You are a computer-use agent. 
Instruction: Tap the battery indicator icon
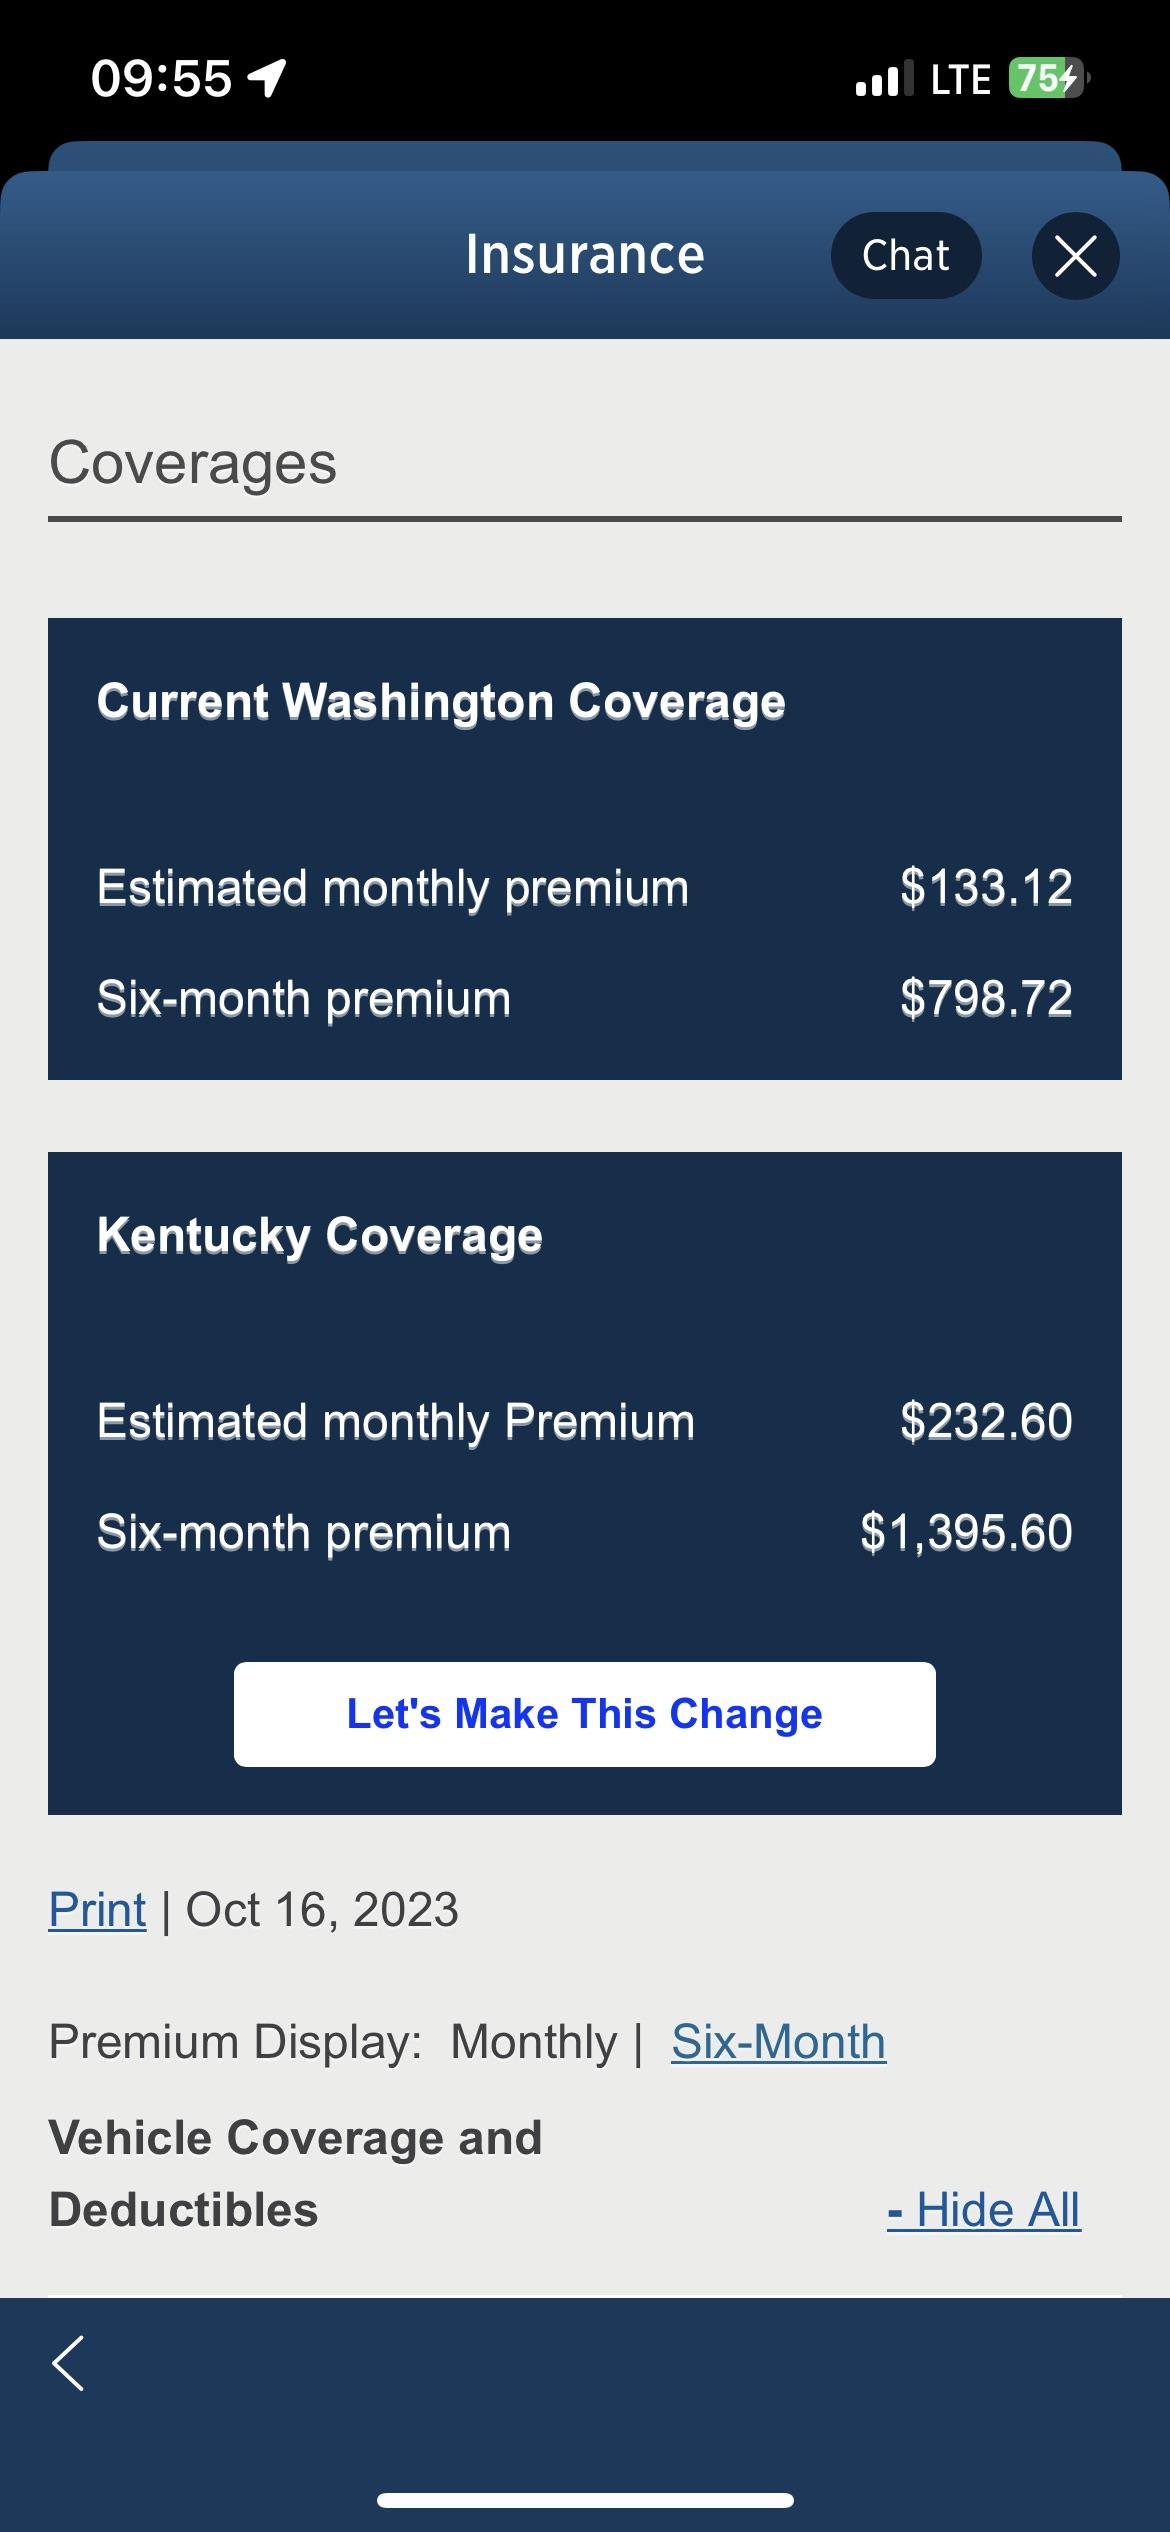(1047, 78)
